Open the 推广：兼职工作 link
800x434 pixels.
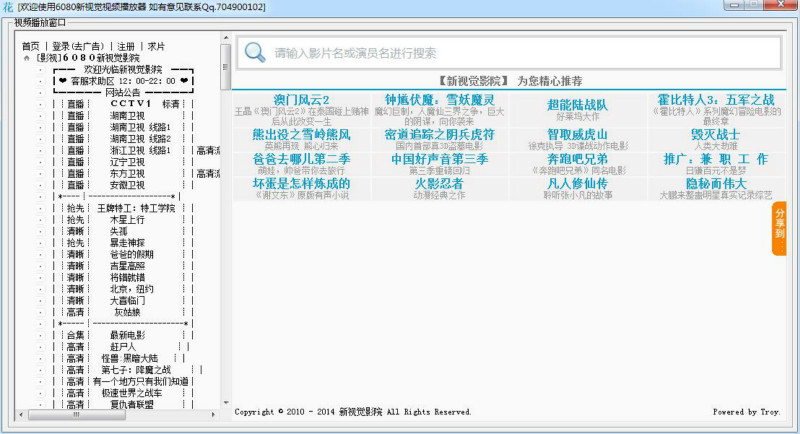pyautogui.click(x=716, y=159)
